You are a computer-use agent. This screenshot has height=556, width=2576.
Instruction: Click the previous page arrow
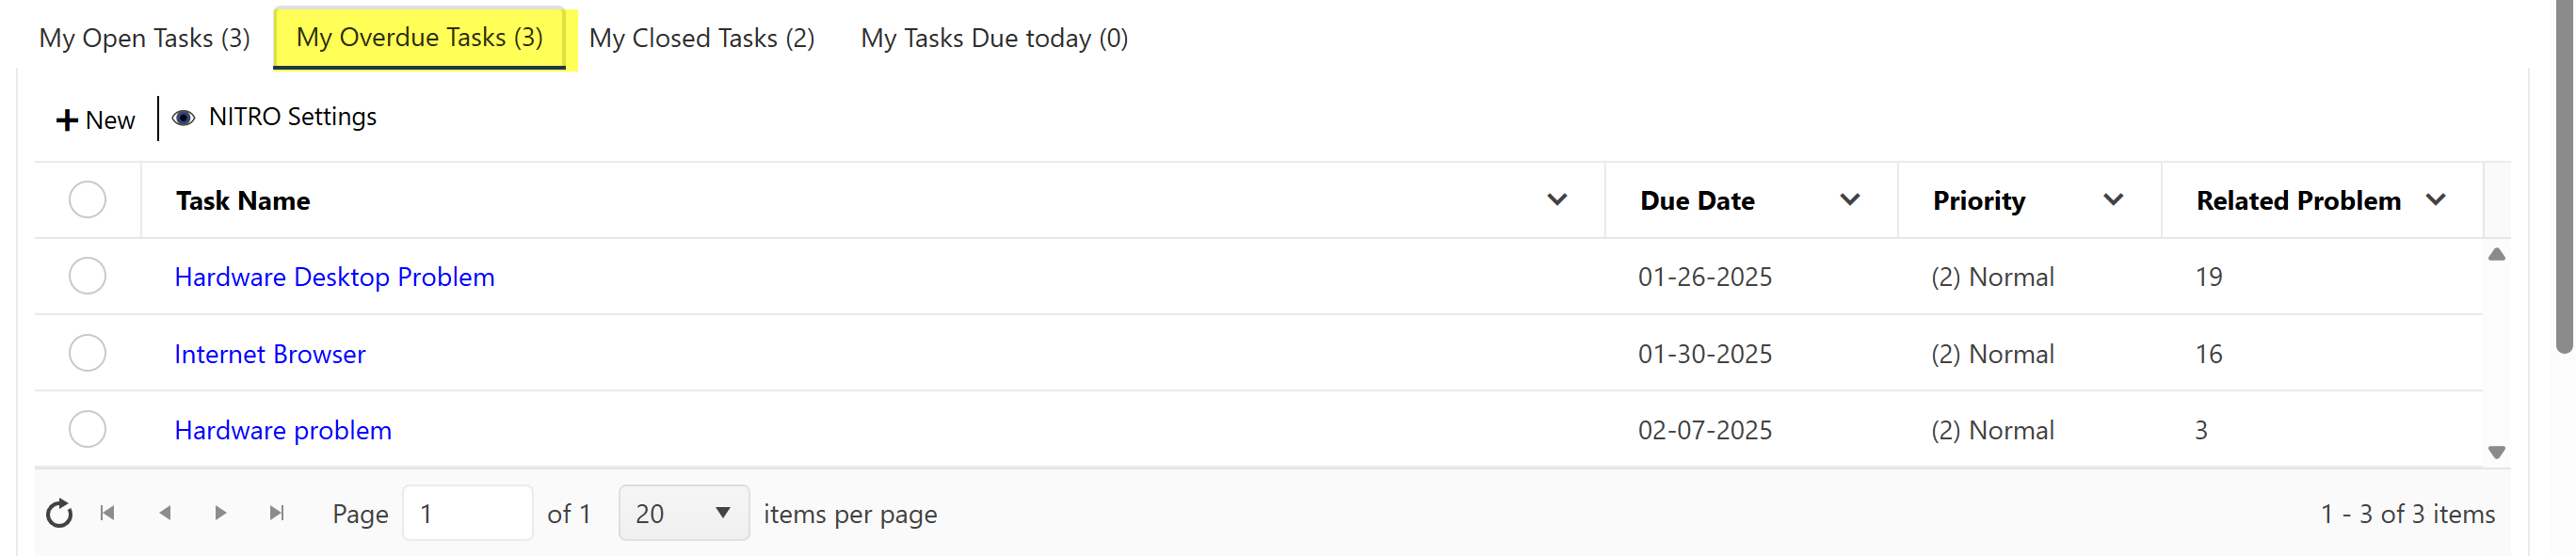[x=165, y=513]
